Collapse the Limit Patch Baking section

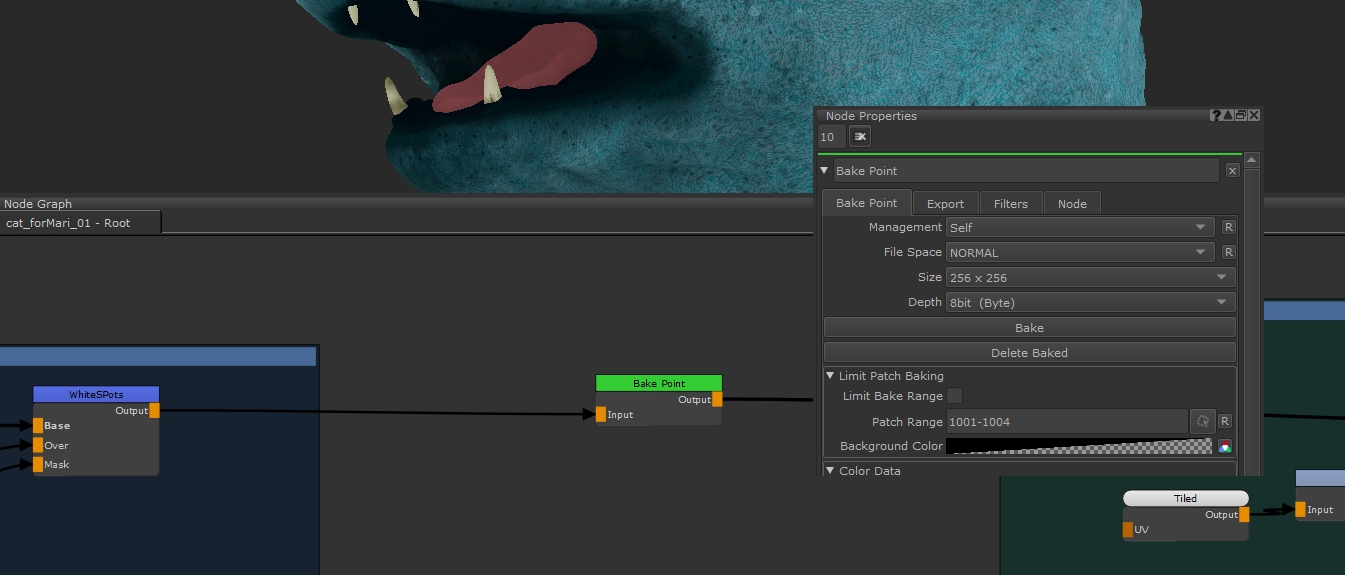tap(830, 376)
